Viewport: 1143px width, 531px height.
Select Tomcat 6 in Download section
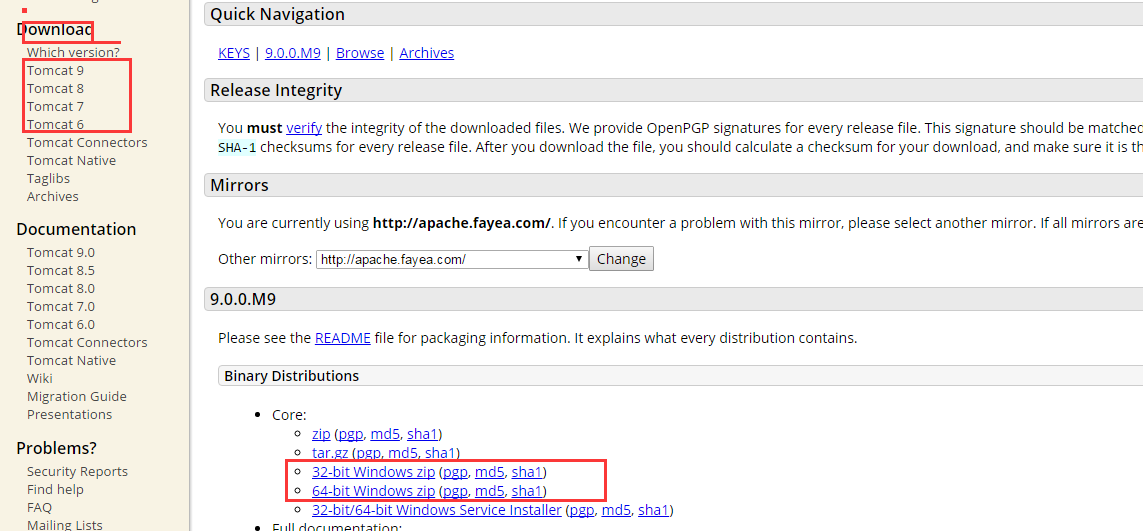pyautogui.click(x=55, y=125)
